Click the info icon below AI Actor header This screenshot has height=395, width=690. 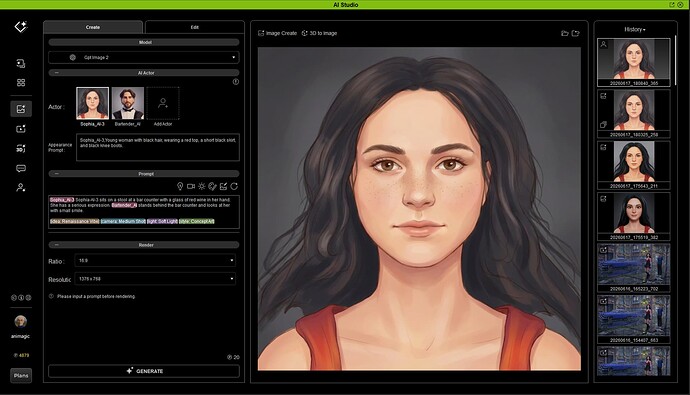[x=236, y=82]
